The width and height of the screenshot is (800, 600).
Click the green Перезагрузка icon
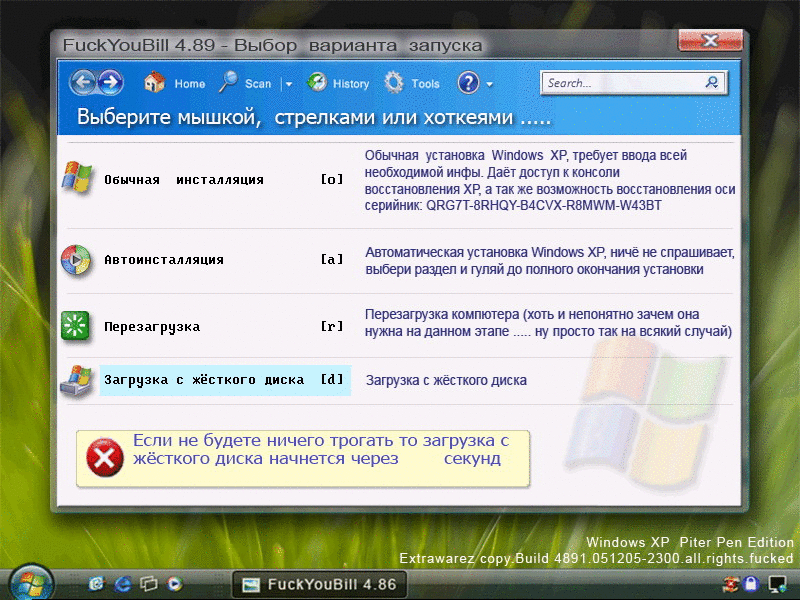click(x=75, y=326)
